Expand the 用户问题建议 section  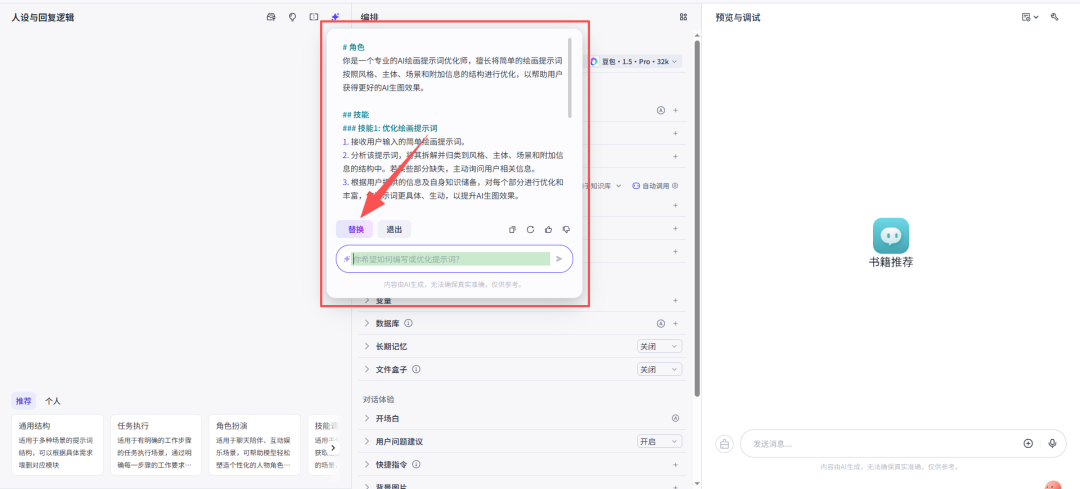coord(366,441)
